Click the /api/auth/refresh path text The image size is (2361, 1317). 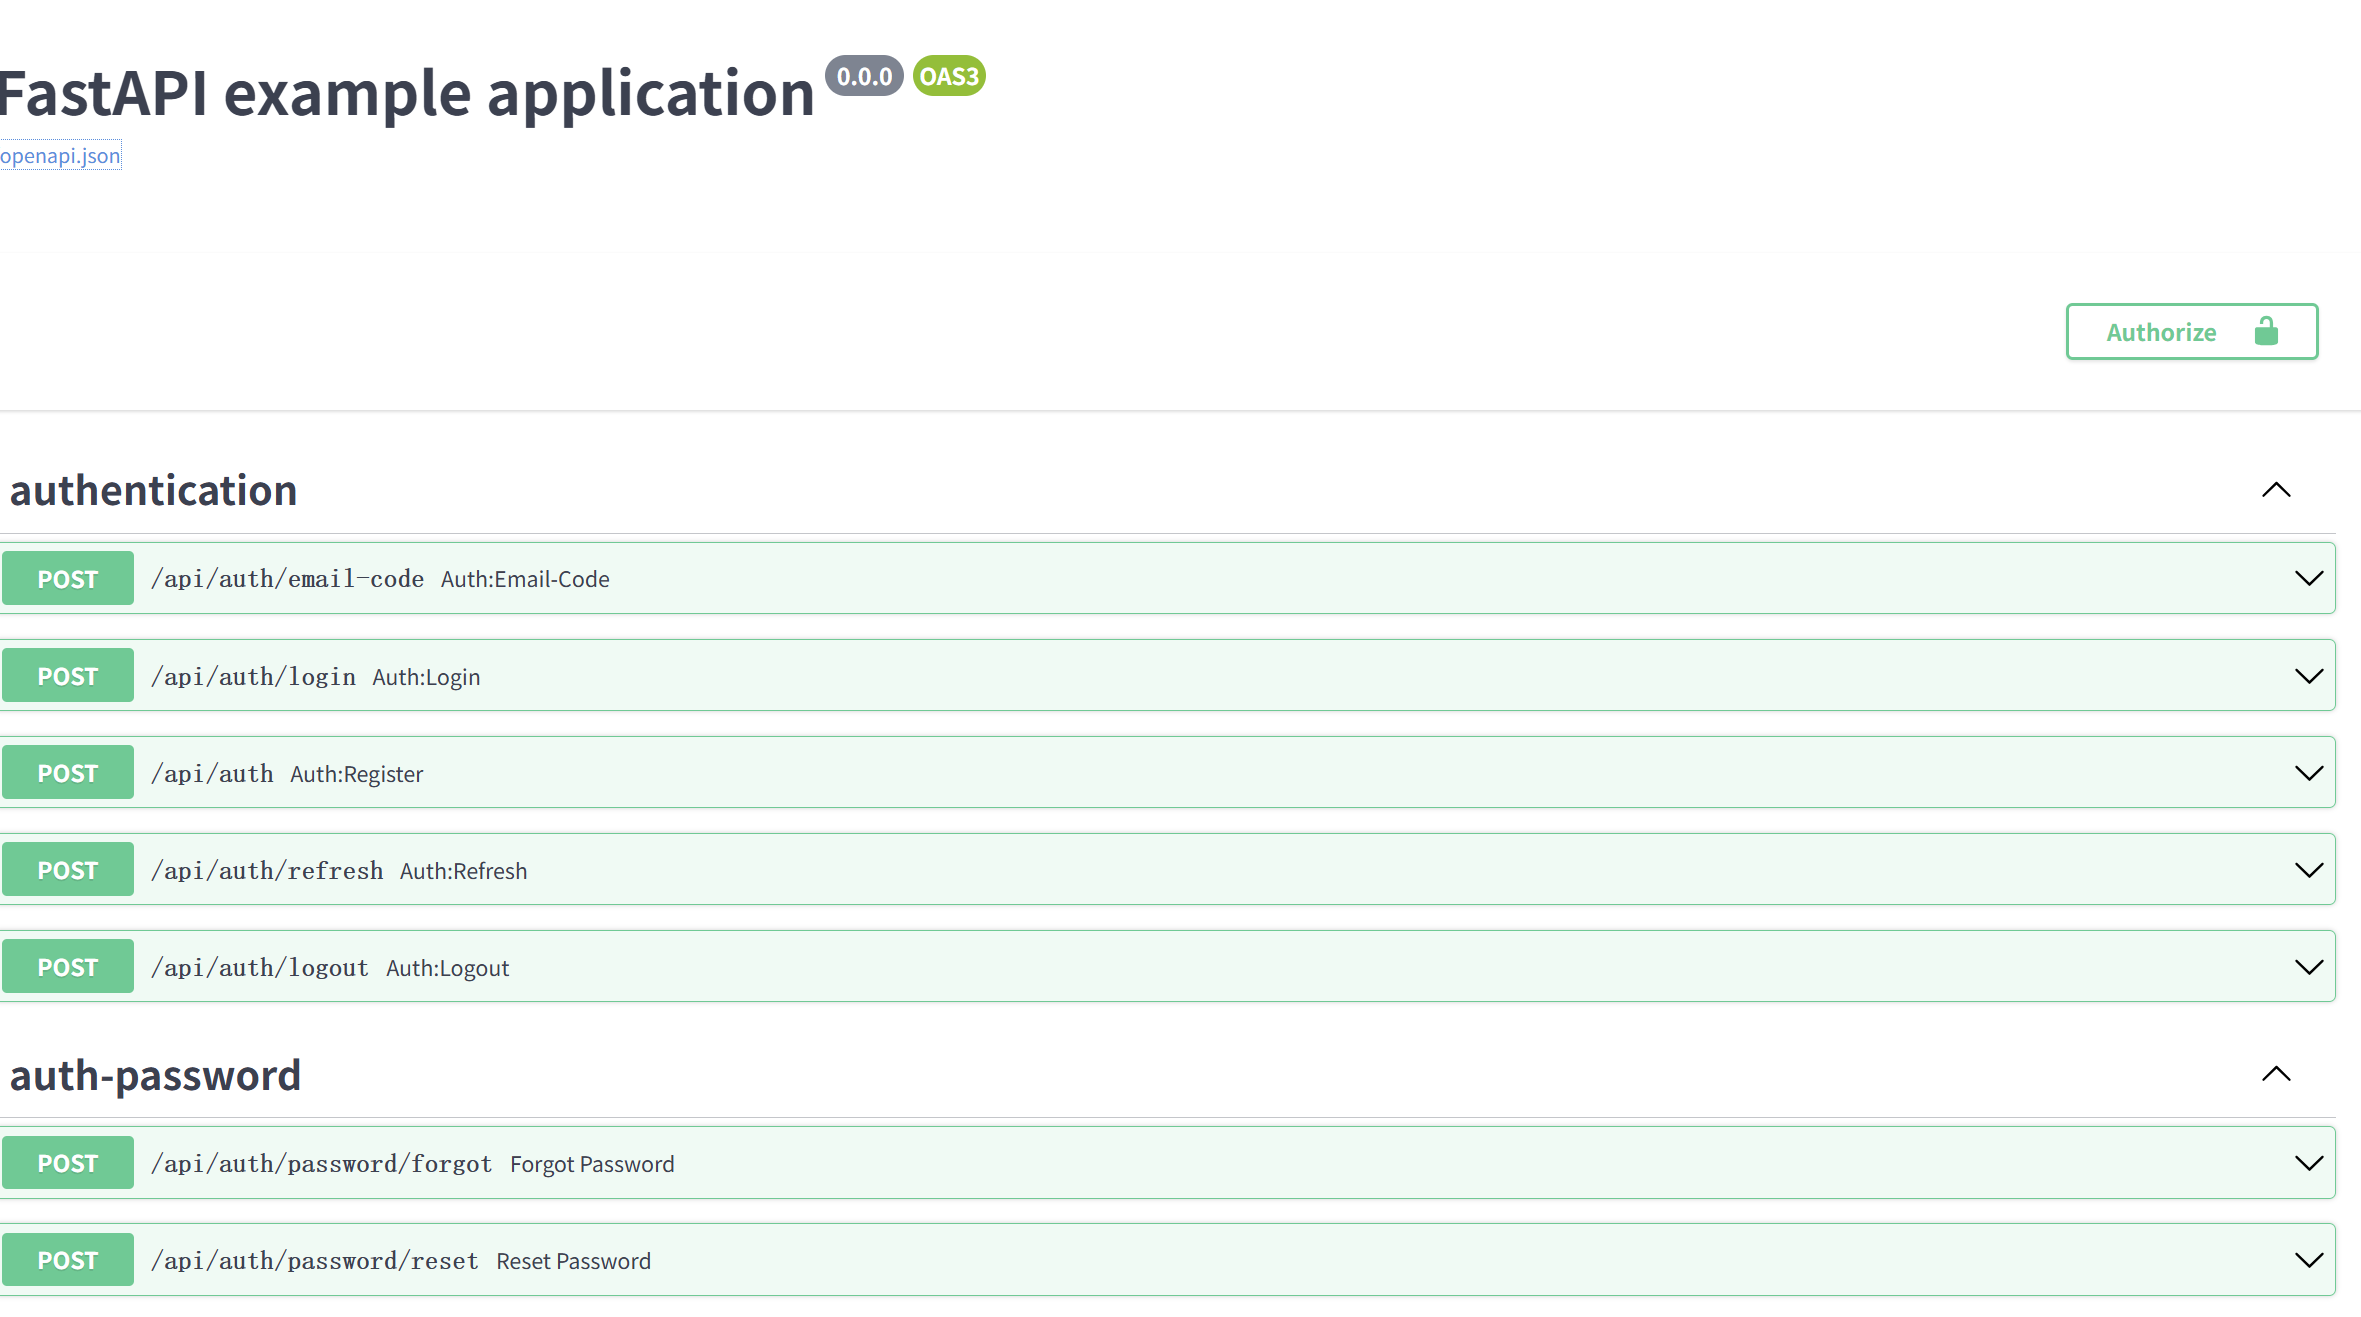267,871
